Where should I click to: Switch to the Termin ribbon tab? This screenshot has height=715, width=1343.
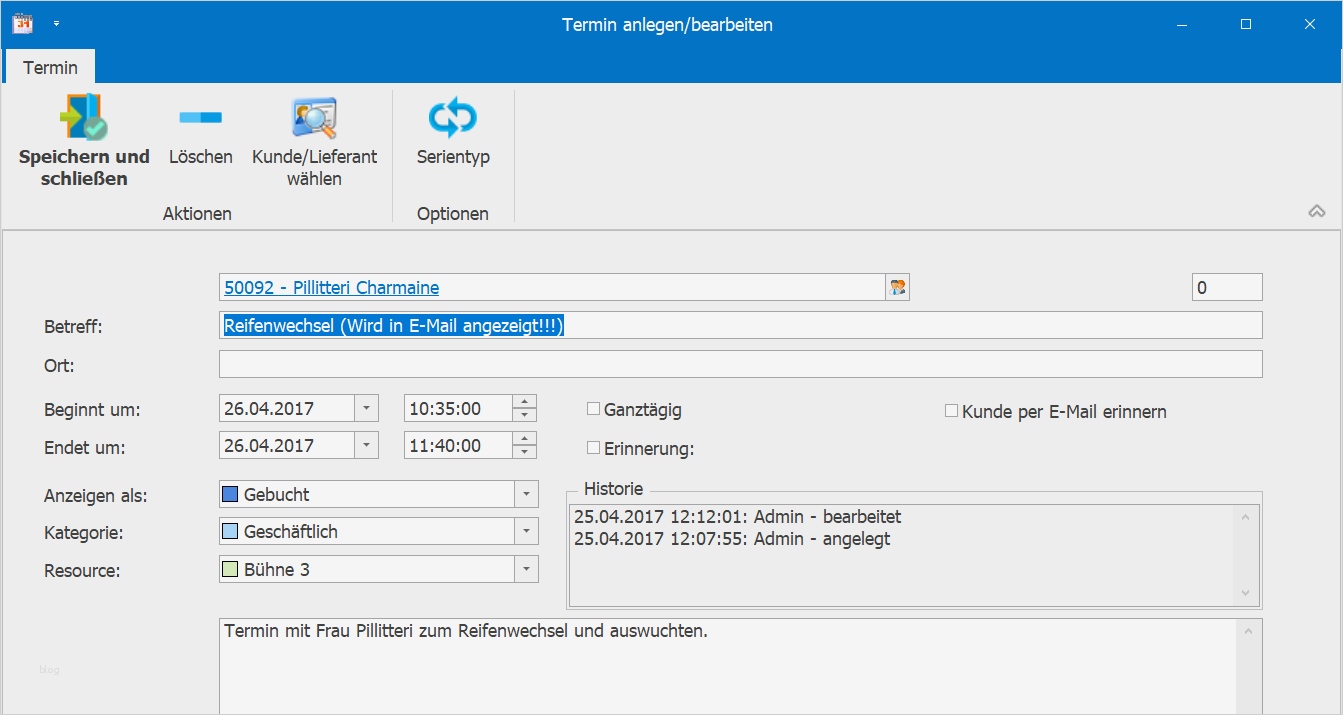tap(49, 67)
